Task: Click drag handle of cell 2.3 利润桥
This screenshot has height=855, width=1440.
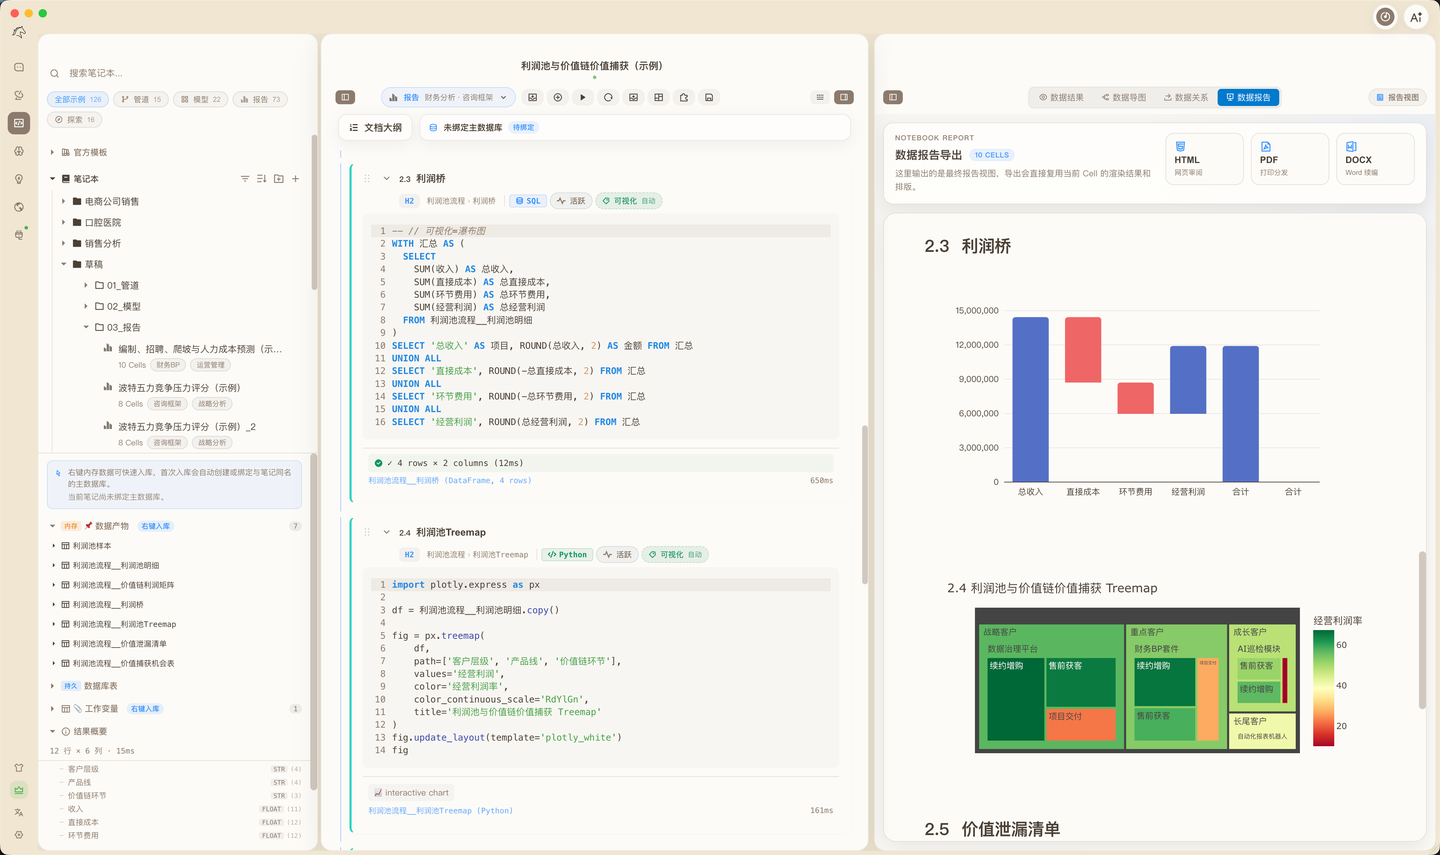Action: click(x=367, y=179)
